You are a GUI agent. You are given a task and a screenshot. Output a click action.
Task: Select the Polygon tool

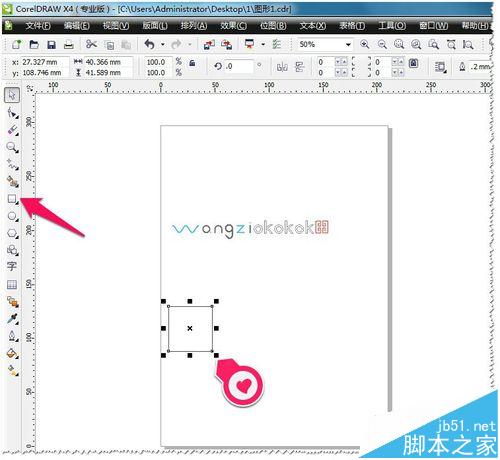click(13, 233)
